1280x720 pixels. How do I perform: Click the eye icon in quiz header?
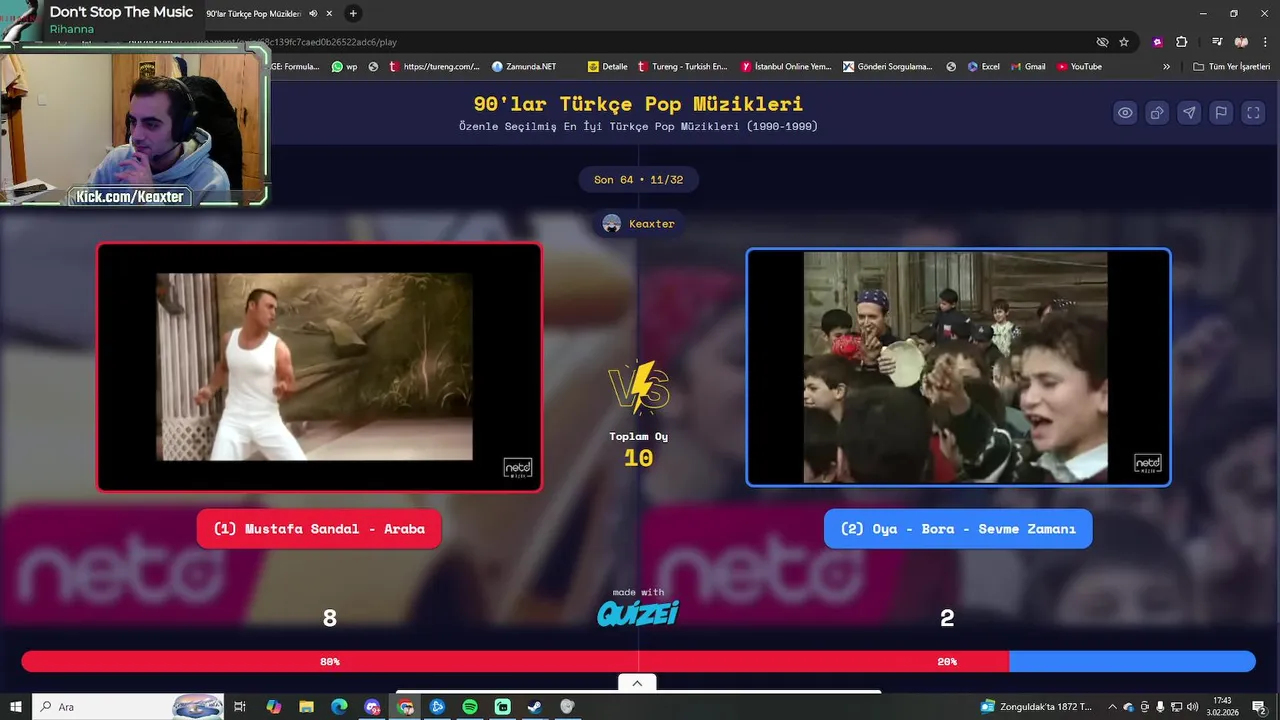1125,113
